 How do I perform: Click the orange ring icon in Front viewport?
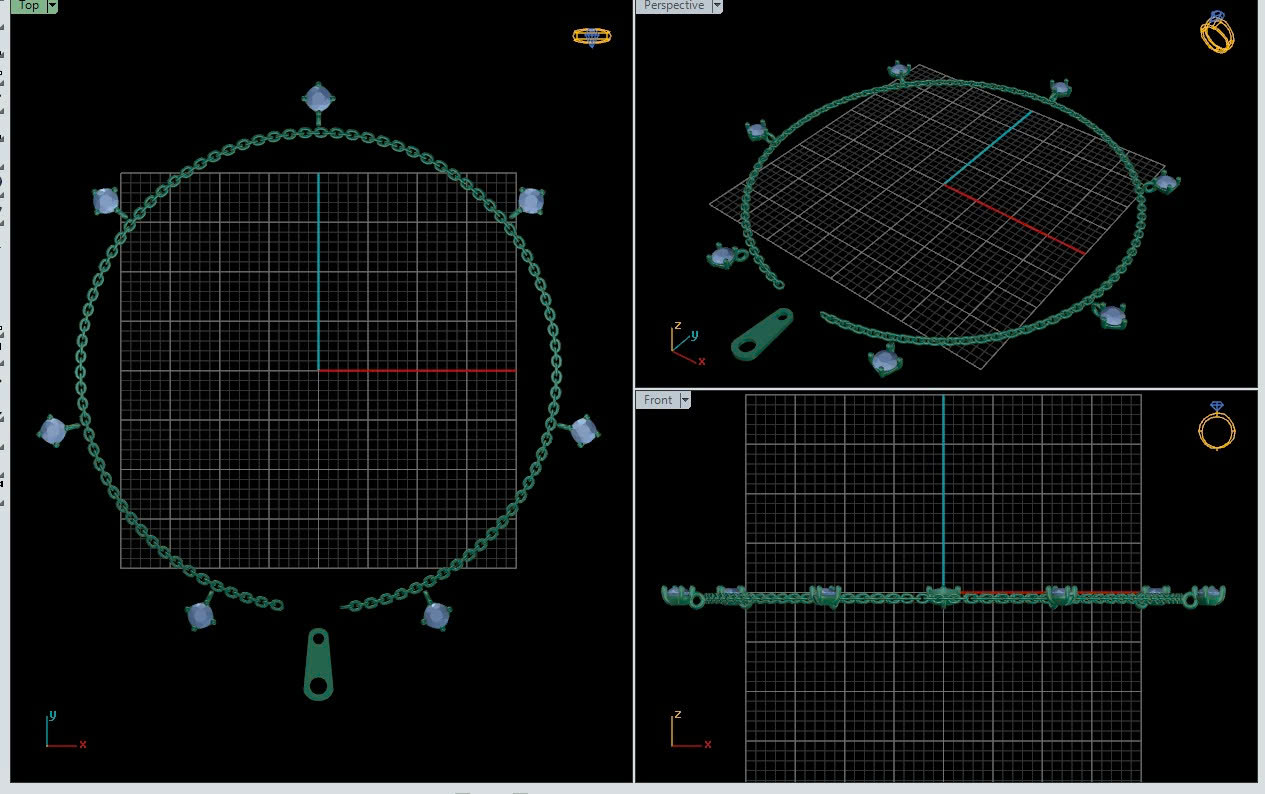[x=1216, y=427]
